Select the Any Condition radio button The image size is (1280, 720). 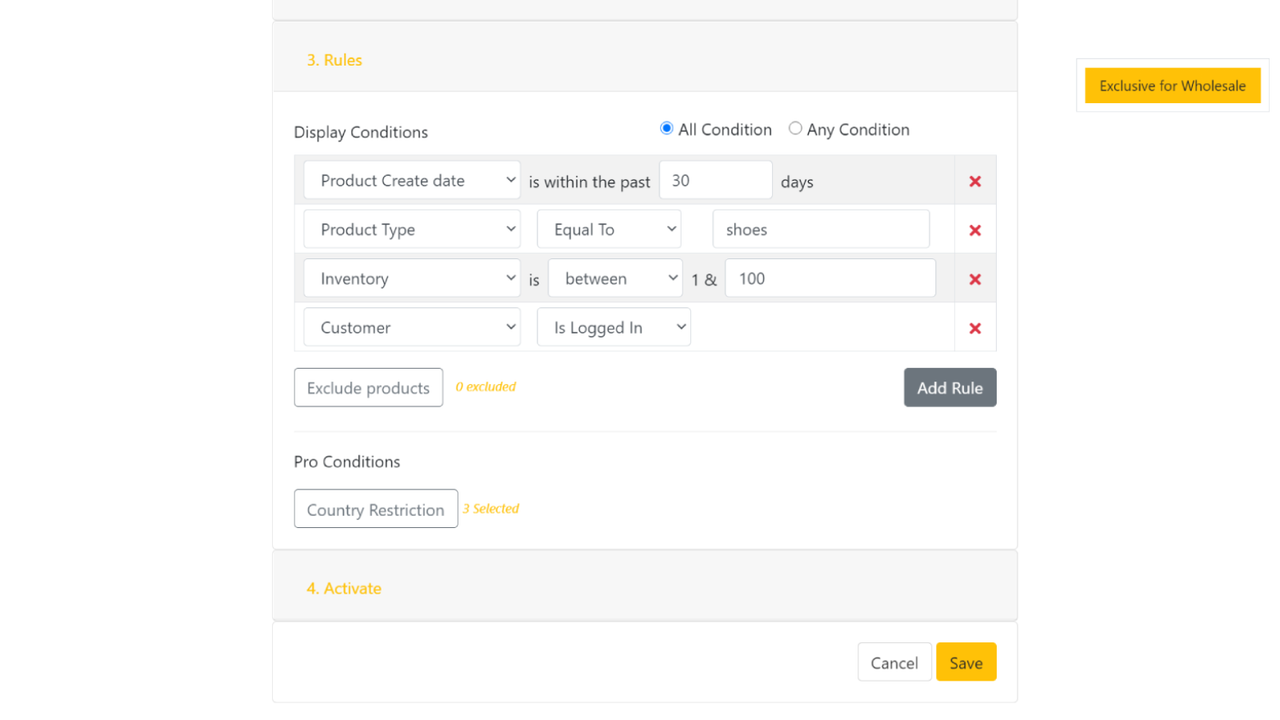(795, 128)
